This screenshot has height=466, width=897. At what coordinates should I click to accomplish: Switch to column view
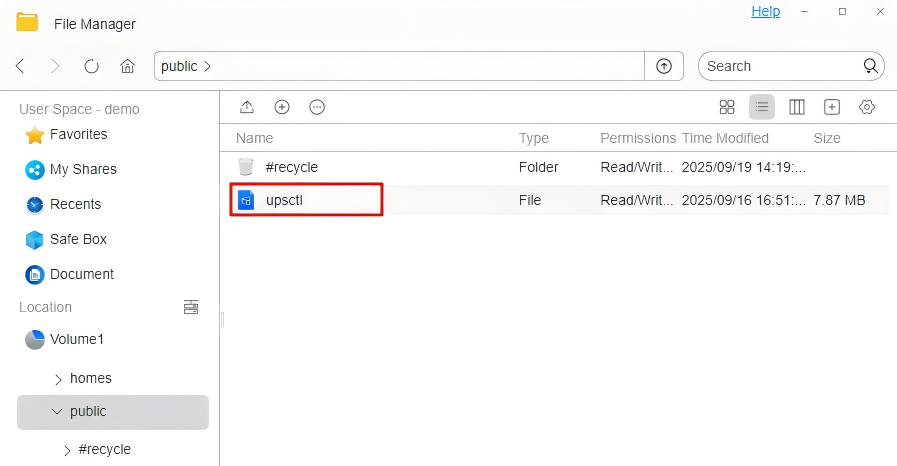(797, 107)
